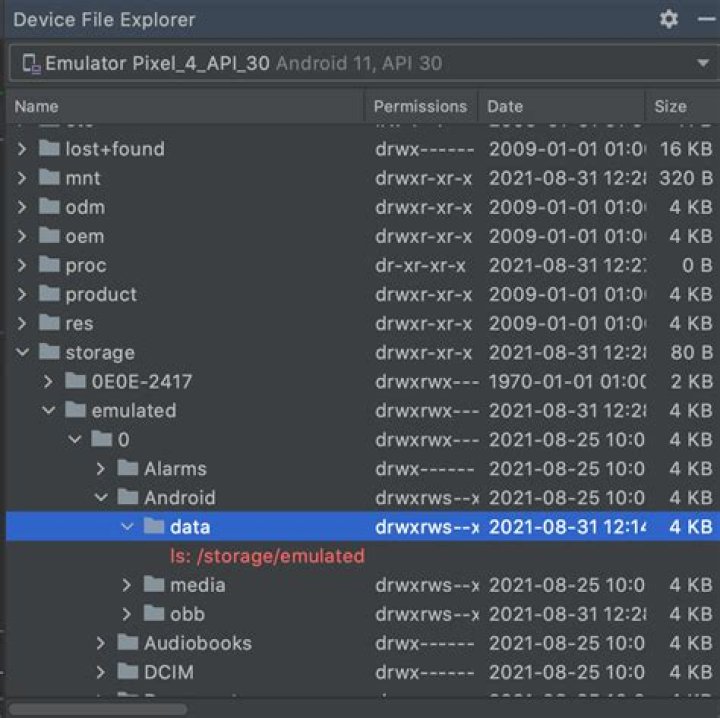Screen dimensions: 720x718
Task: Click the mnt folder icon
Action: [x=50, y=178]
